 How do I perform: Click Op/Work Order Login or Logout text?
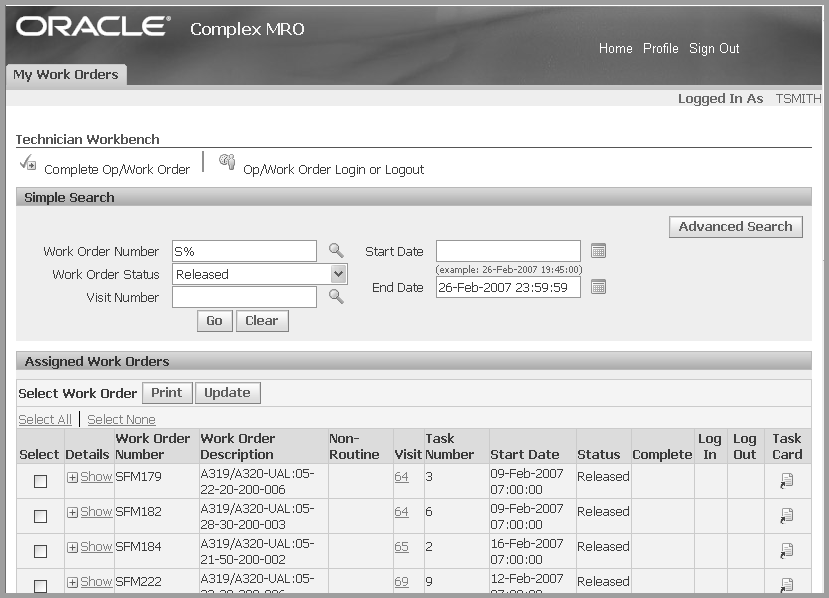coord(334,169)
